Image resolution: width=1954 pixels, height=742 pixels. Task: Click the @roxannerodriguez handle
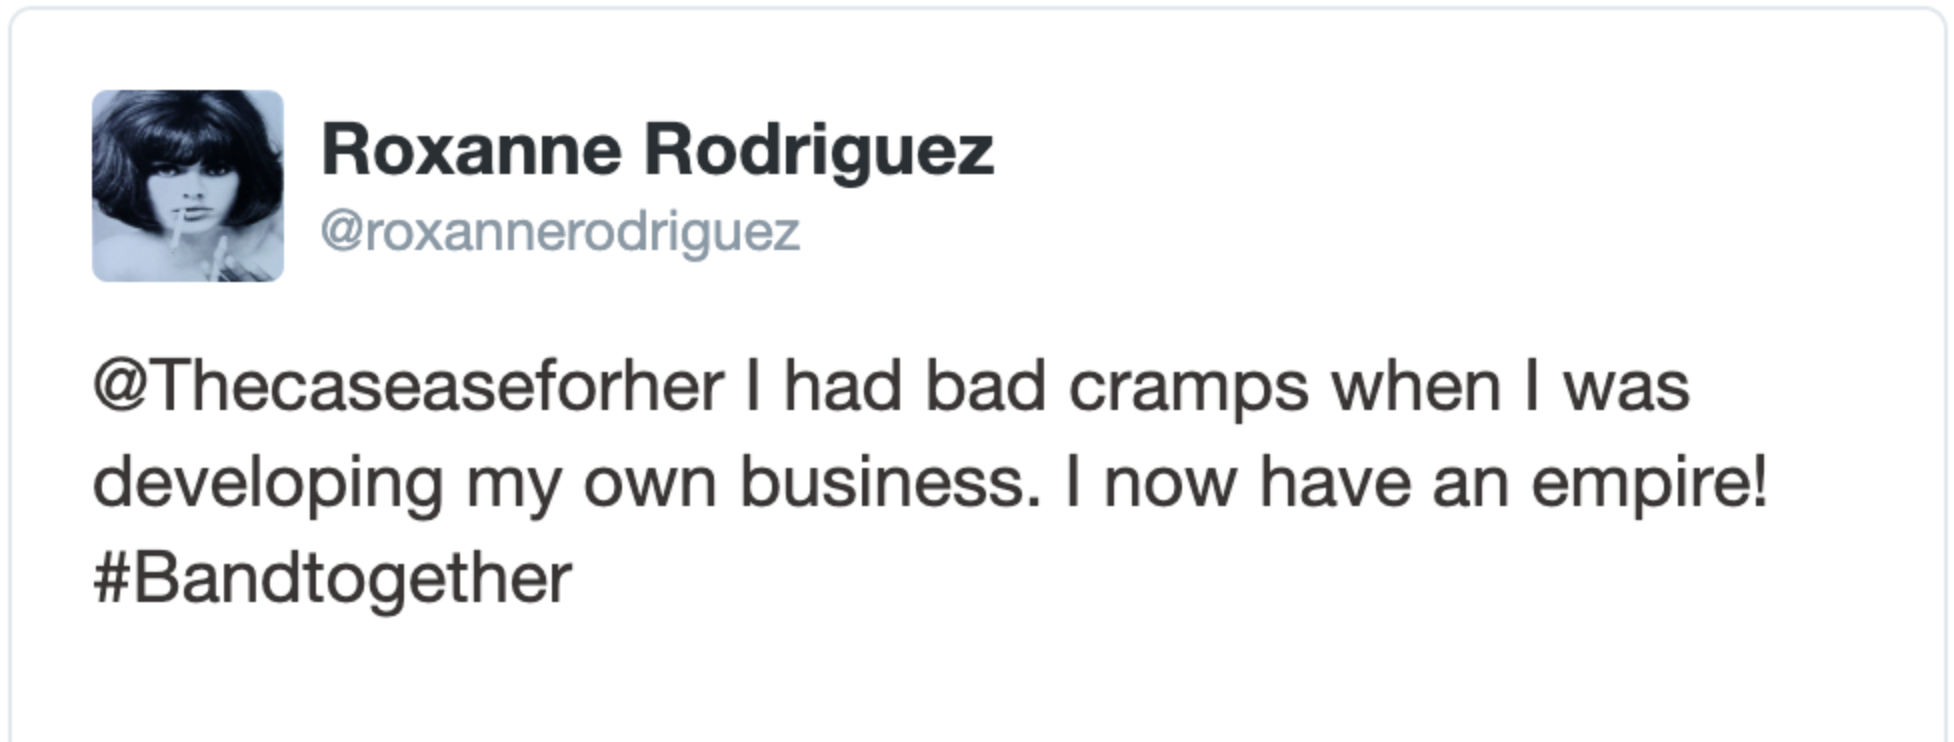click(x=560, y=232)
